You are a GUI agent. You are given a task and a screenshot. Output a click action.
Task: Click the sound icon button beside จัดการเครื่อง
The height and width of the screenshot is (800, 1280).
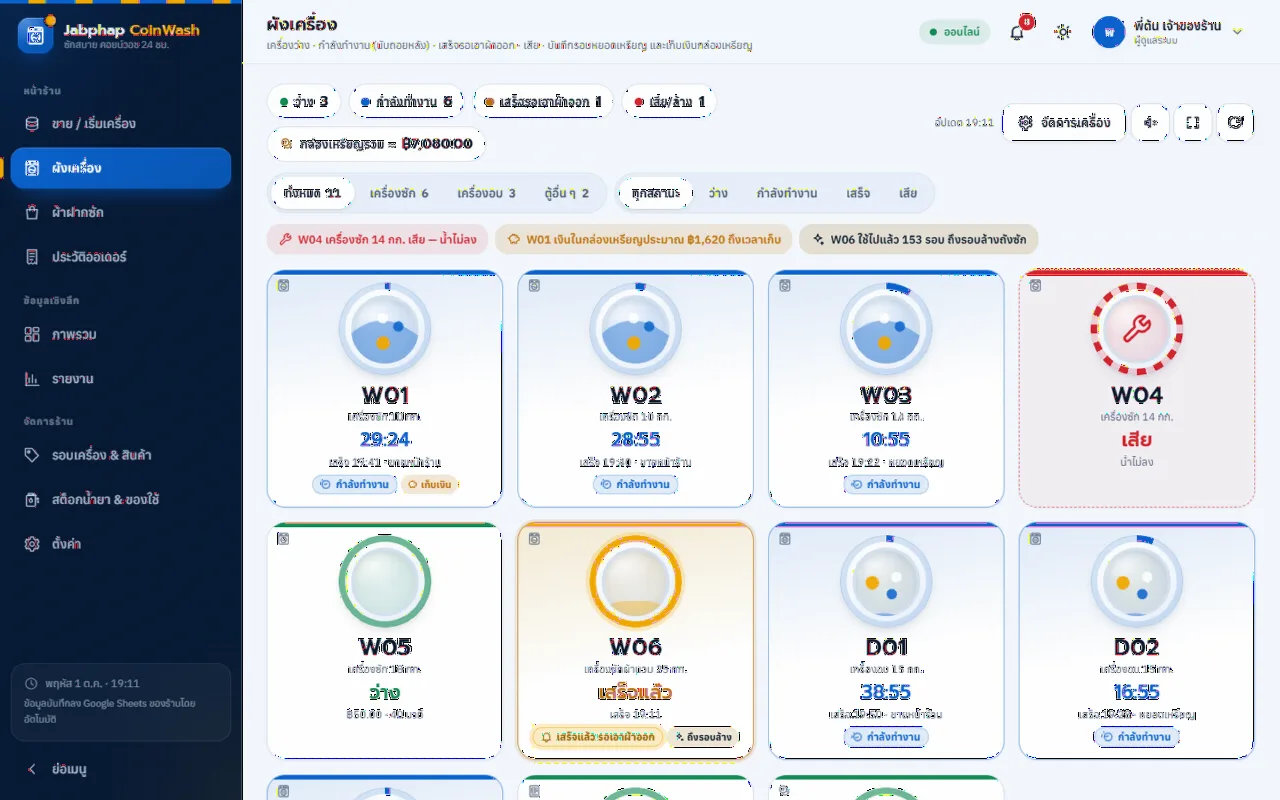point(1151,122)
